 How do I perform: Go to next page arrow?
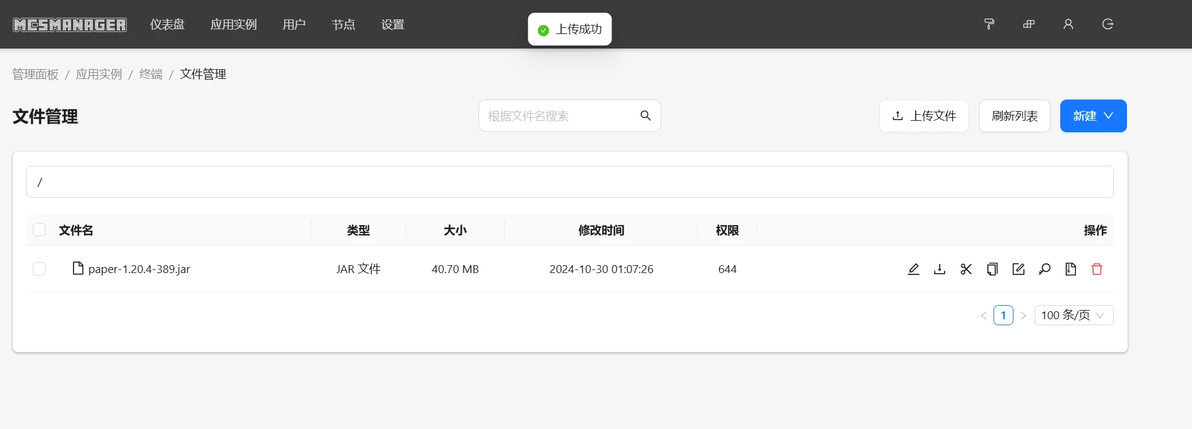point(1023,315)
